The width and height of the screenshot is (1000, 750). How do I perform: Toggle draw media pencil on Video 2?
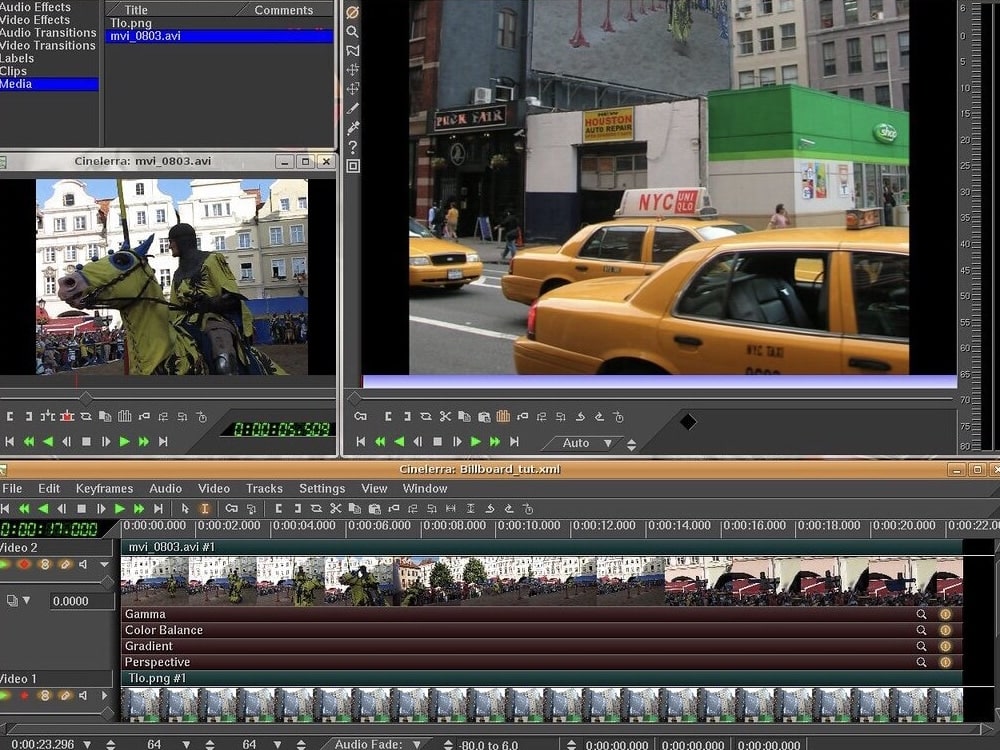tap(64, 564)
